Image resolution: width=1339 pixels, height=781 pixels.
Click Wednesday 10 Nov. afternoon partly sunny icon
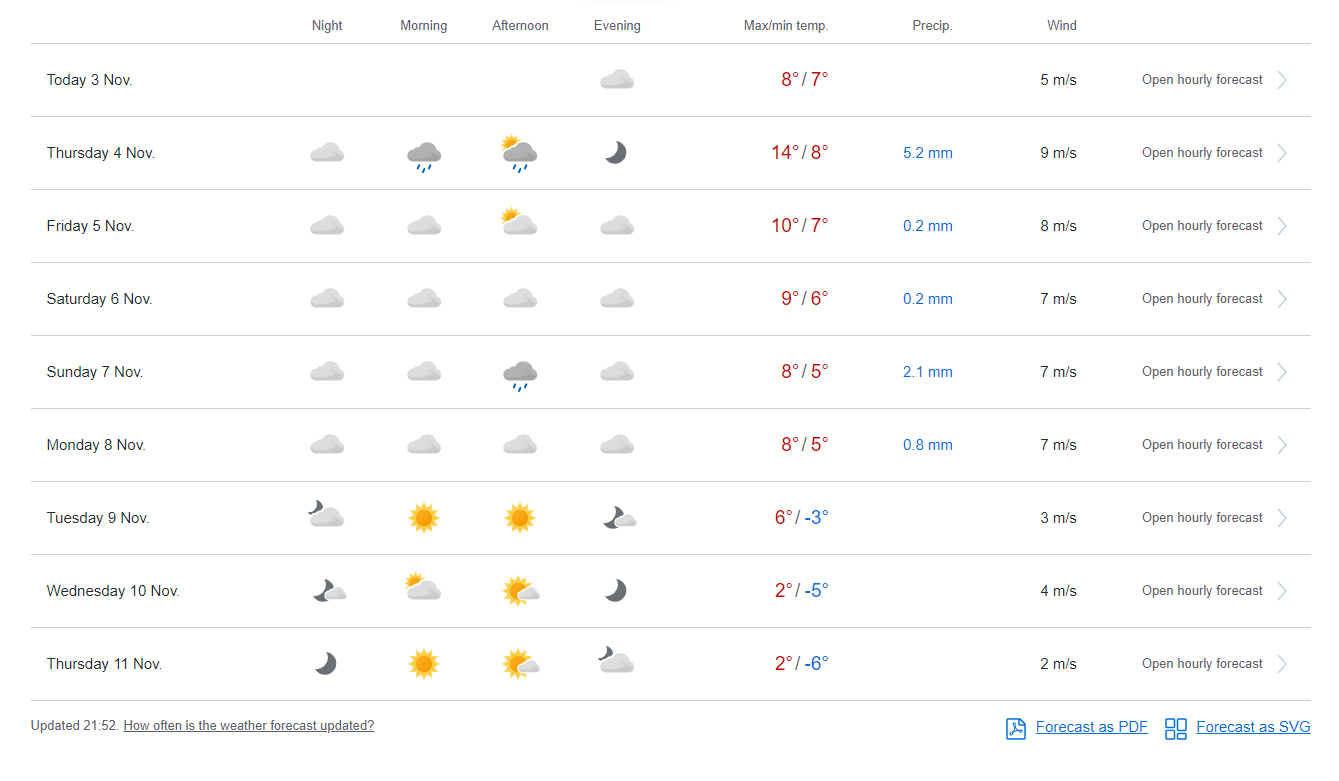(520, 591)
